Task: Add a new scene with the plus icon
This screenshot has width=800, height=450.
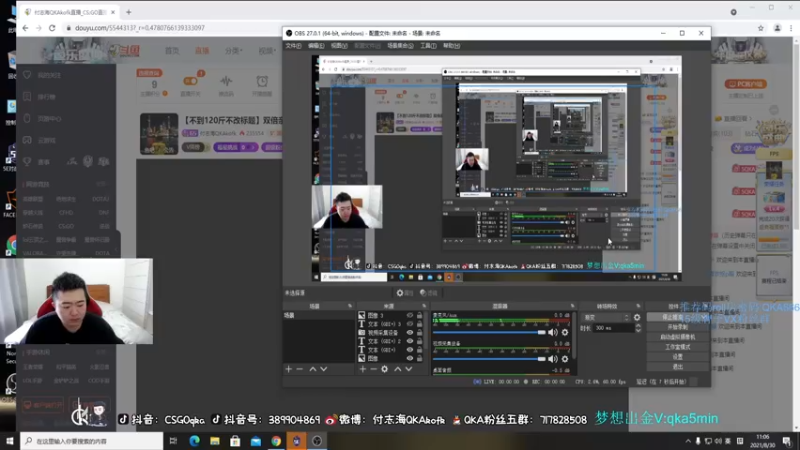Action: (288, 369)
